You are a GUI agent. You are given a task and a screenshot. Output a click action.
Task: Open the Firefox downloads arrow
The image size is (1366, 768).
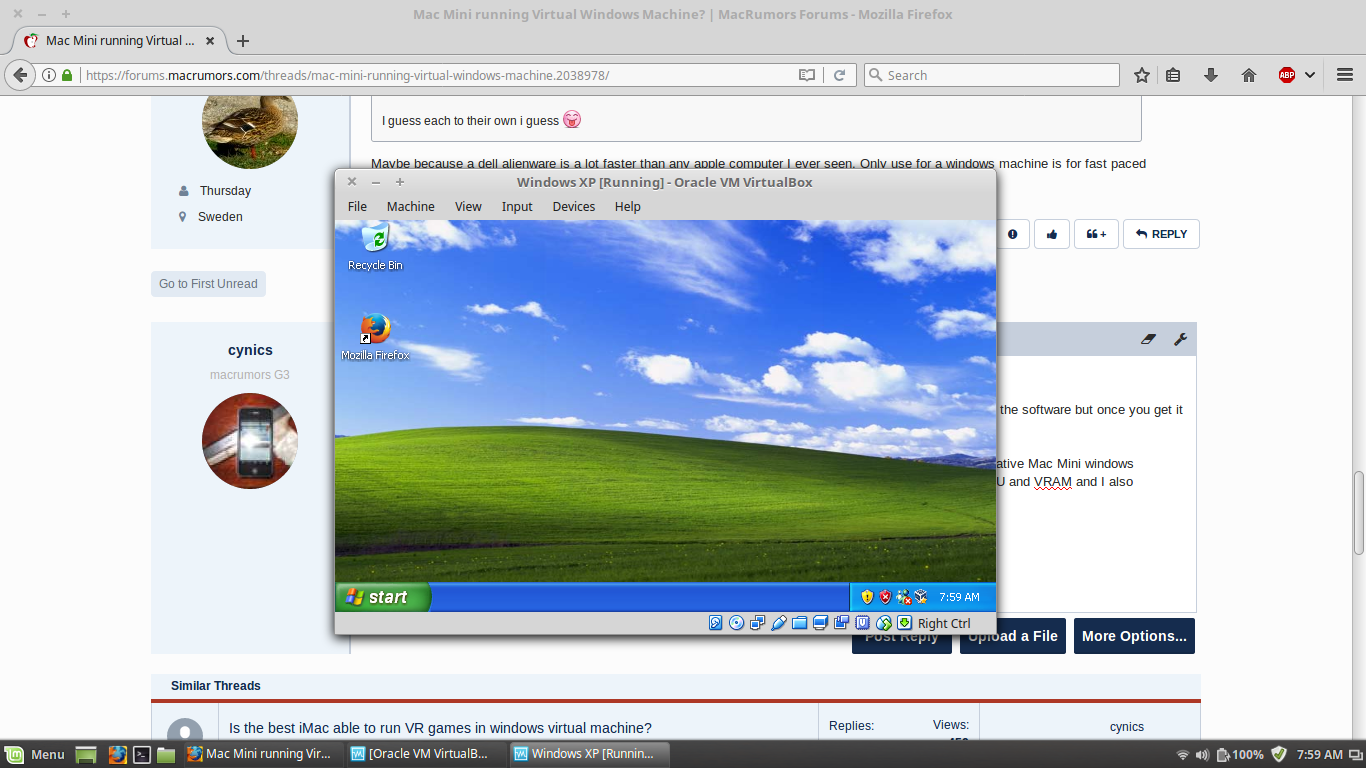(1211, 75)
